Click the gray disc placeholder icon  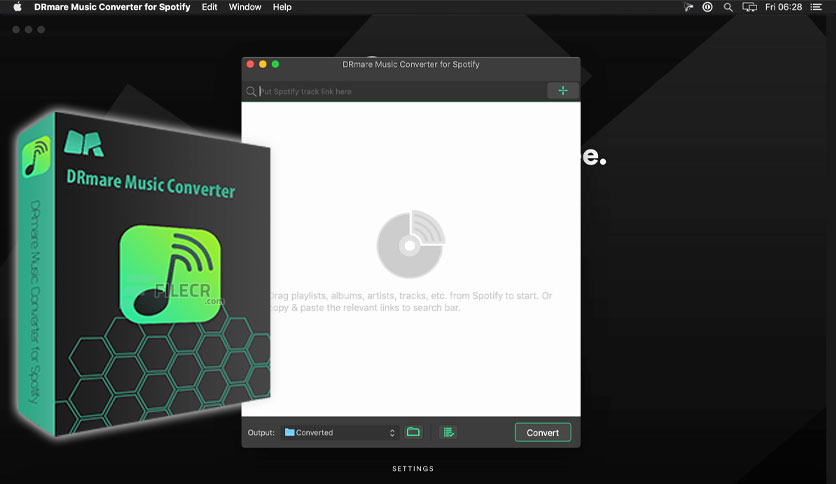(x=411, y=244)
